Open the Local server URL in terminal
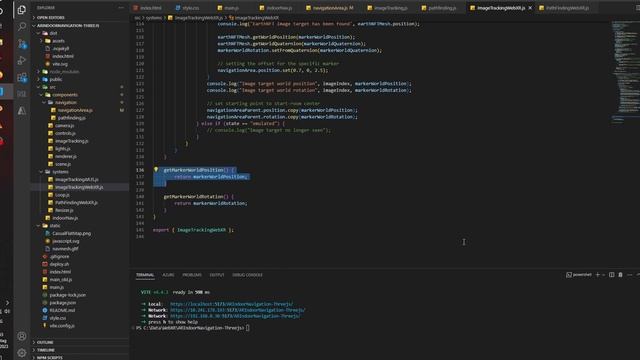This screenshot has width=640, height=360. [x=231, y=304]
